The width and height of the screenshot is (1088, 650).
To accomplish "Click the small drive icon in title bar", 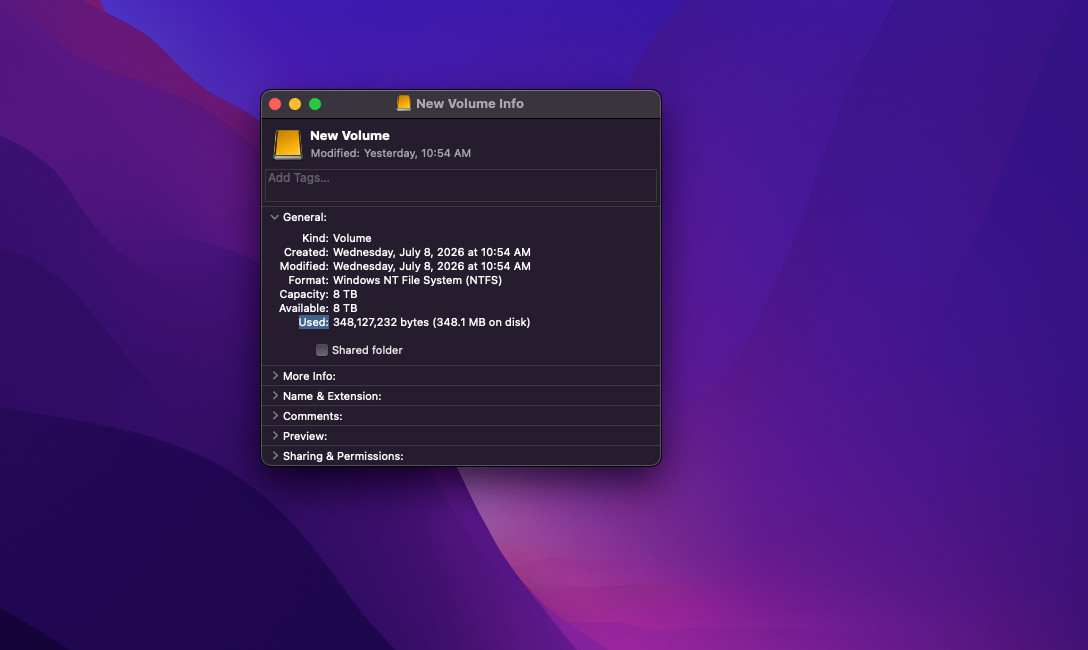I will click(403, 103).
